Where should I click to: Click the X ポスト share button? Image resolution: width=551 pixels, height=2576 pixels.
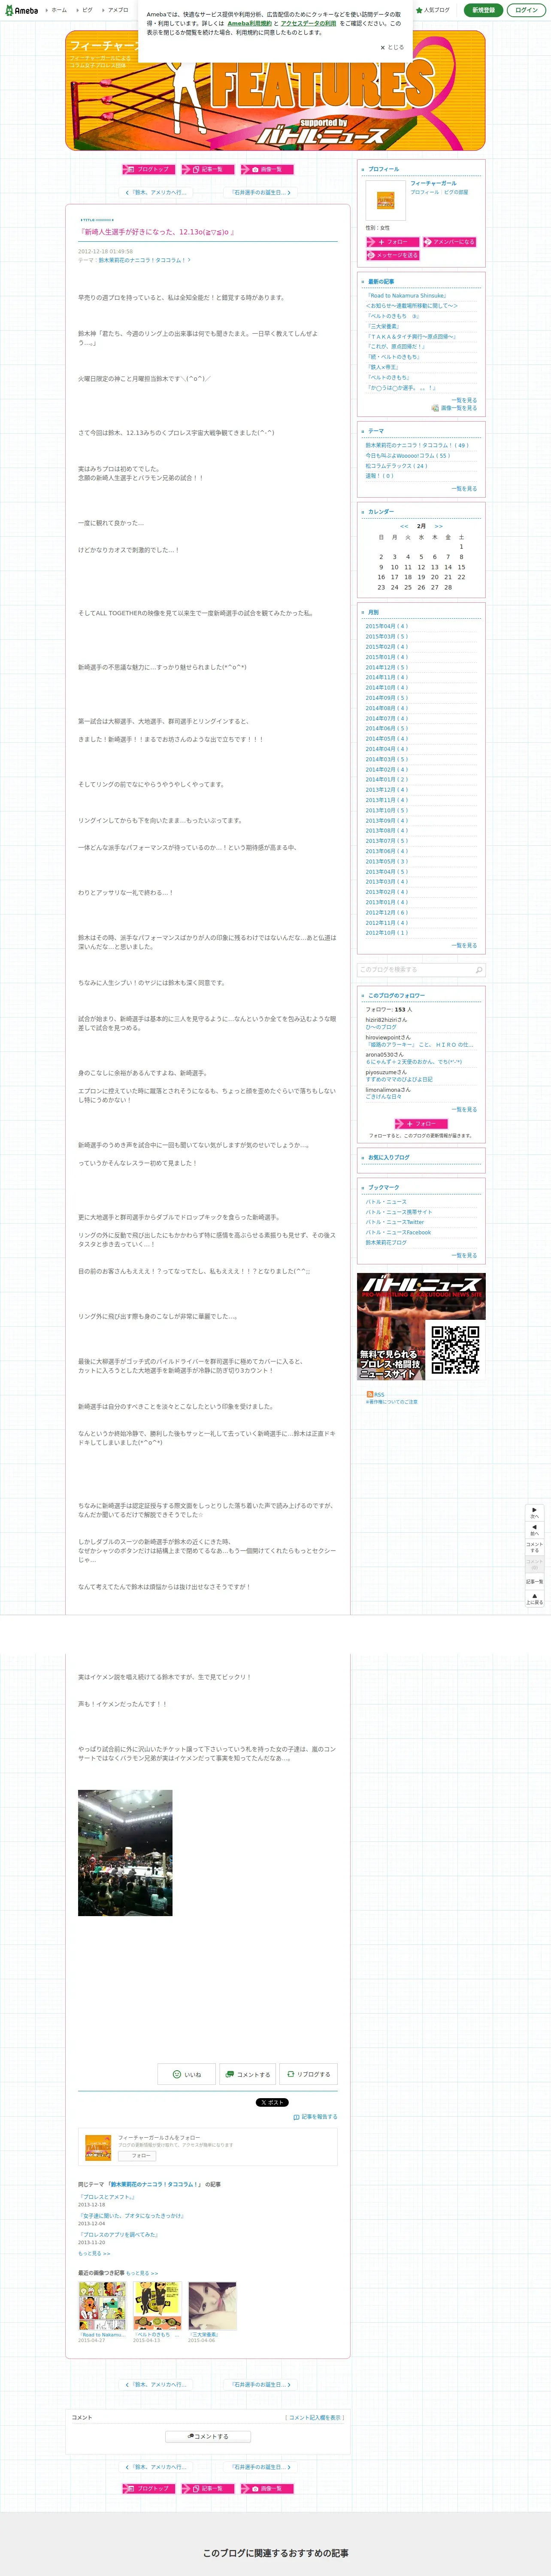272,2102
